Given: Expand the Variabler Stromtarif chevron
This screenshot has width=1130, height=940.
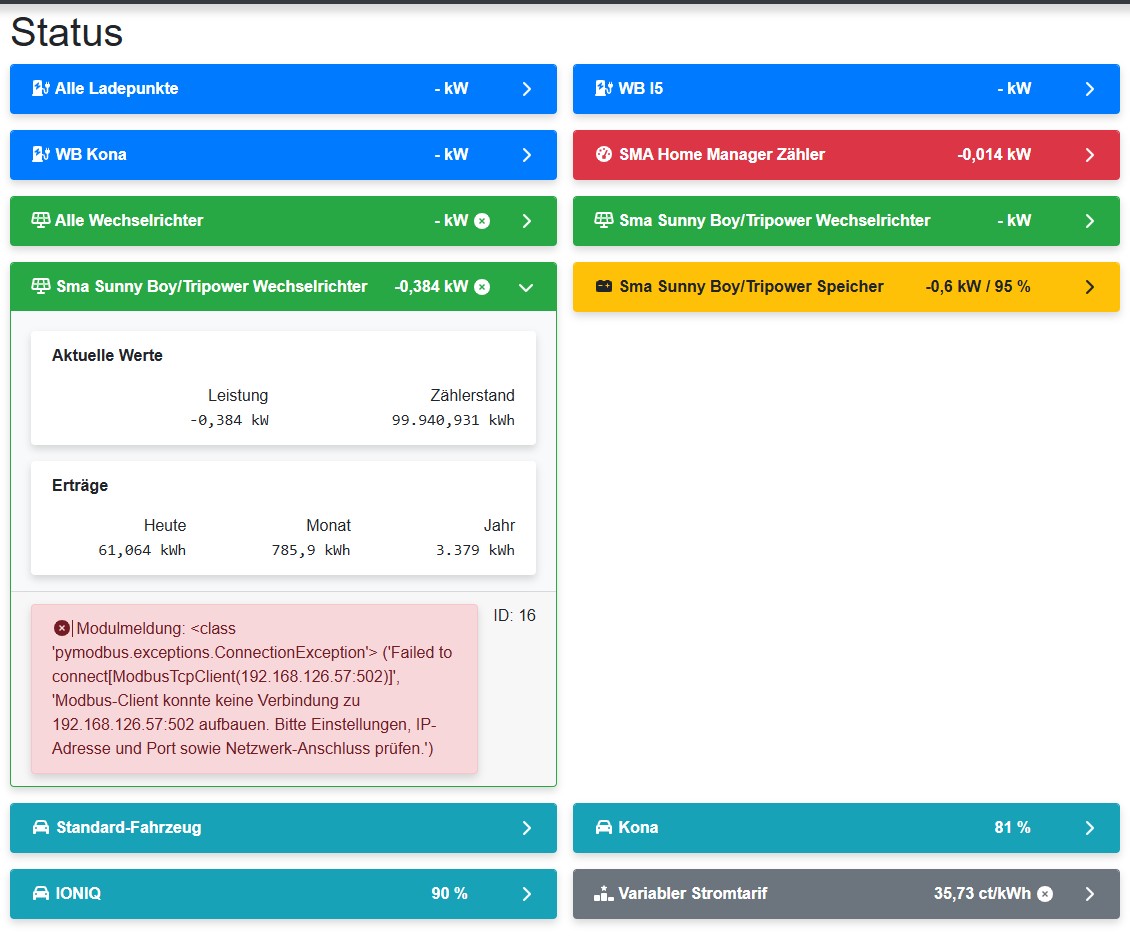Looking at the screenshot, I should click(x=1090, y=894).
